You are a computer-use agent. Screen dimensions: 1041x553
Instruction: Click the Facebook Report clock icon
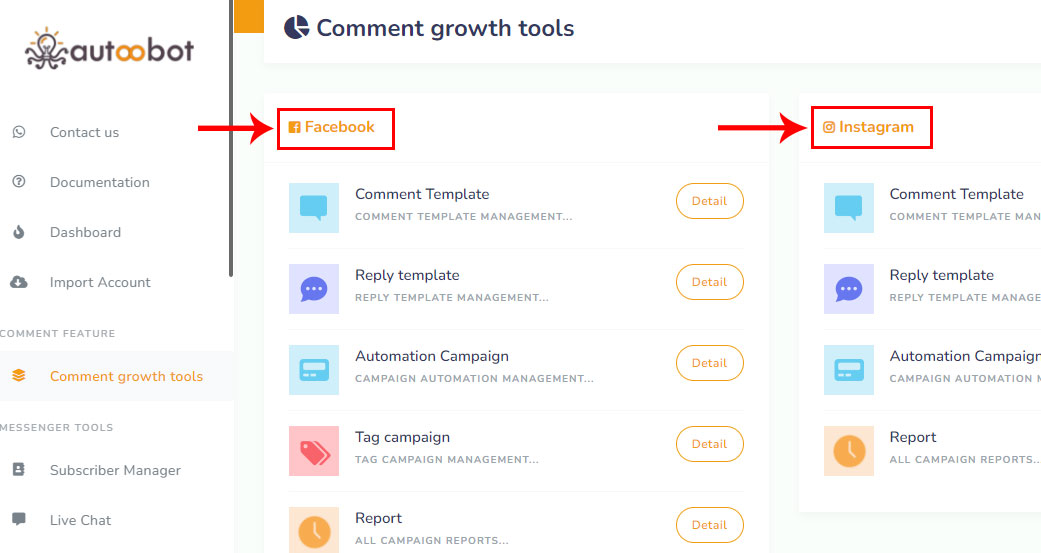[x=314, y=530]
